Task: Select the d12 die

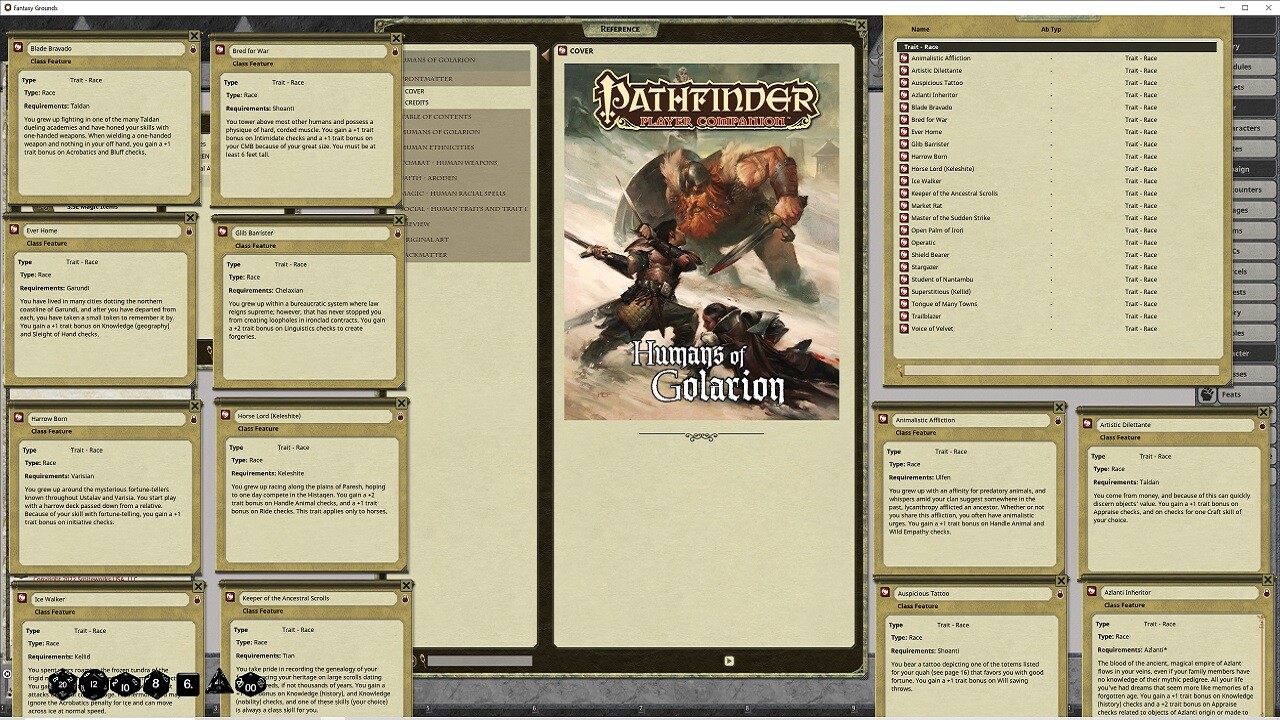Action: click(x=94, y=685)
